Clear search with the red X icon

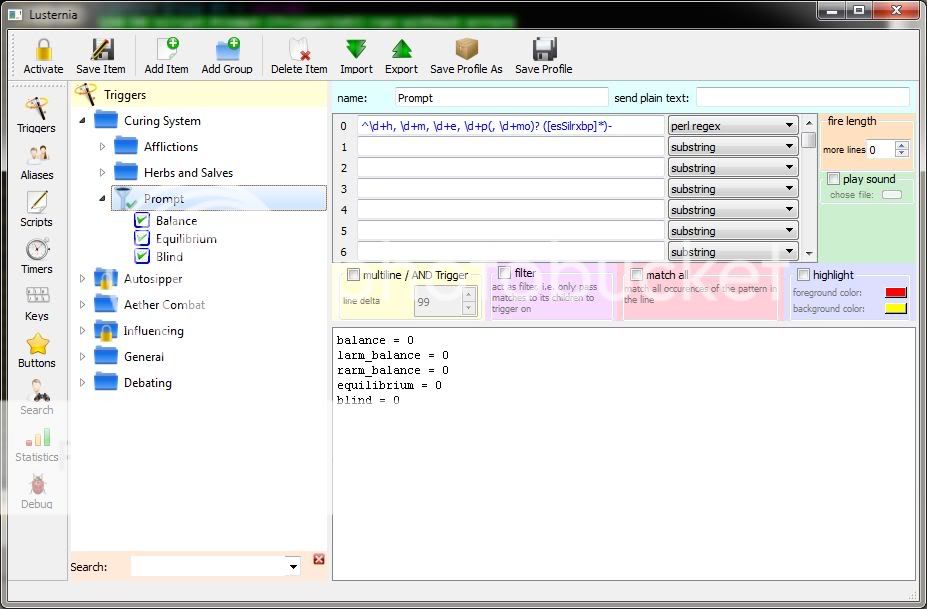319,559
